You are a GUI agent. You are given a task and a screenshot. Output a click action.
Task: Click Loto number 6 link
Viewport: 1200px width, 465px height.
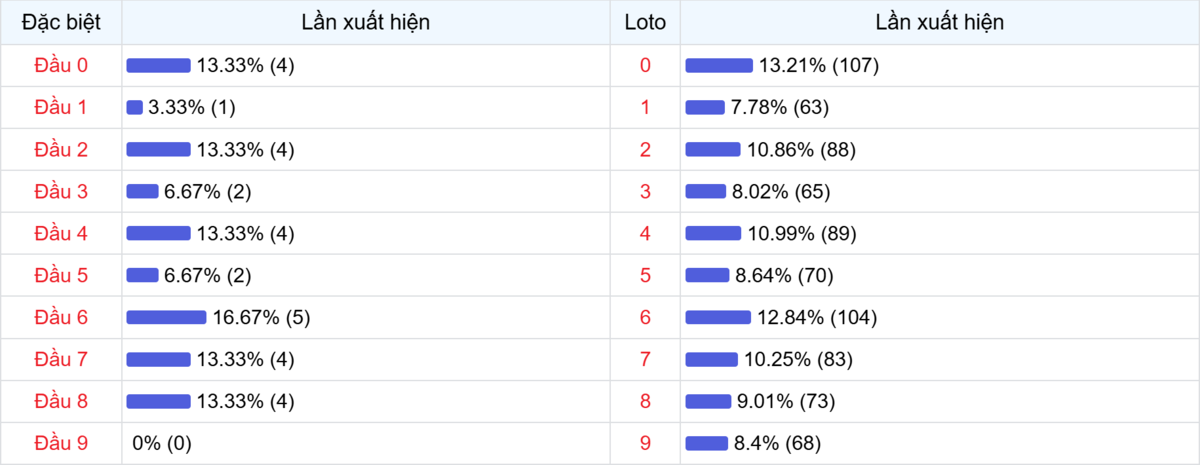click(645, 317)
